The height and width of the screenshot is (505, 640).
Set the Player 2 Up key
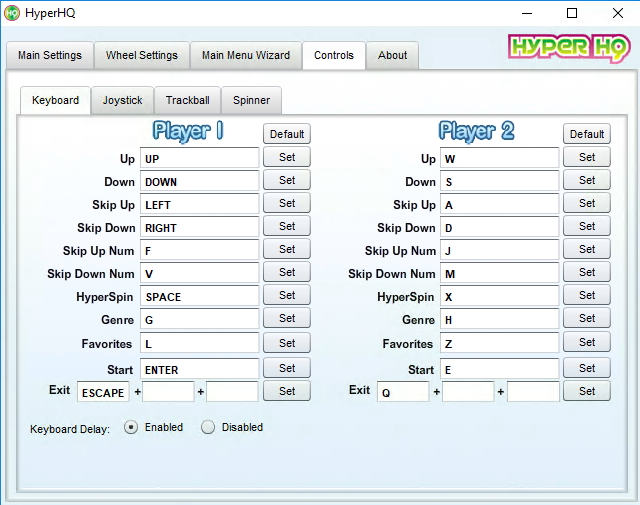click(x=587, y=157)
